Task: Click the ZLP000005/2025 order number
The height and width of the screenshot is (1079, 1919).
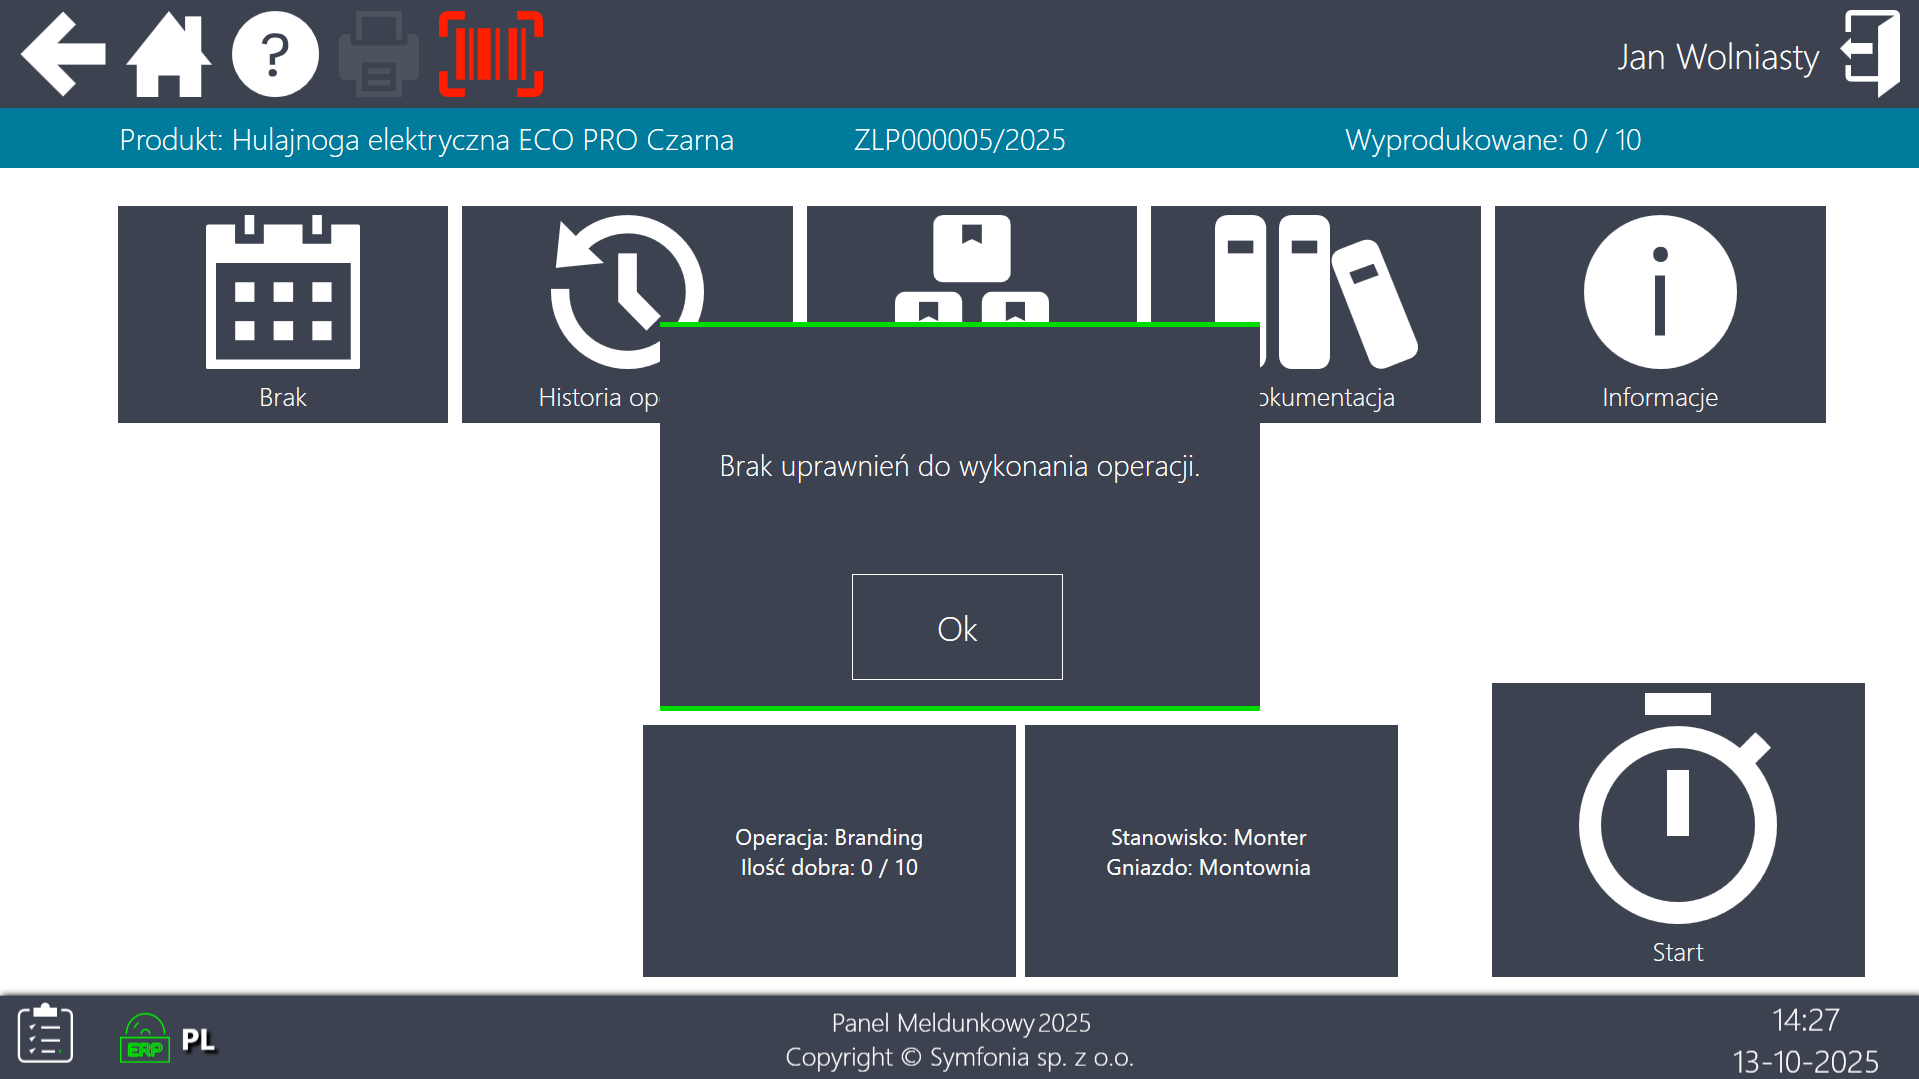Action: (x=959, y=140)
